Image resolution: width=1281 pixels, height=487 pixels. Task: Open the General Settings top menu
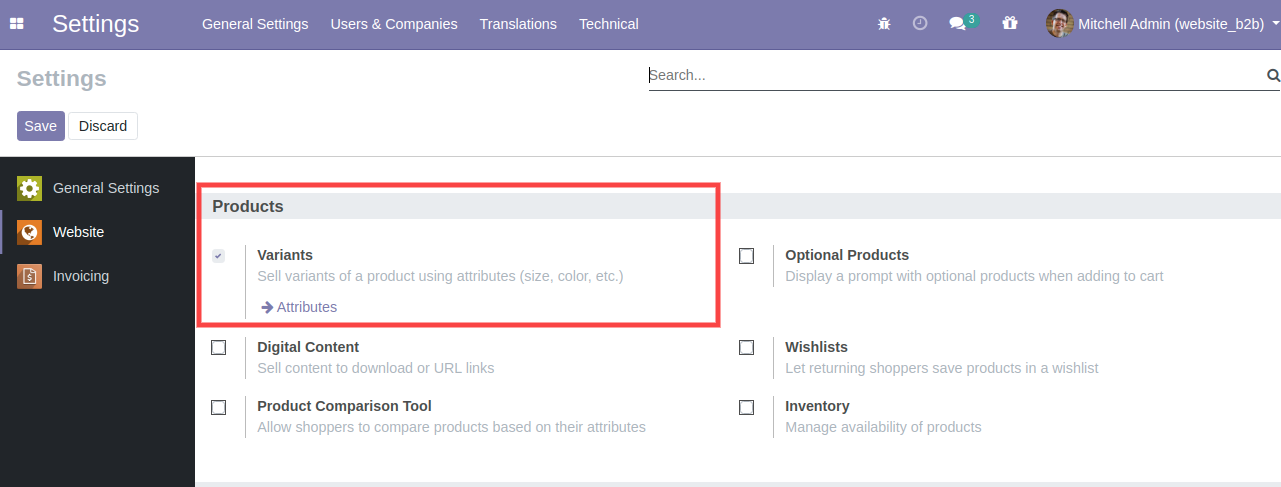tap(255, 24)
